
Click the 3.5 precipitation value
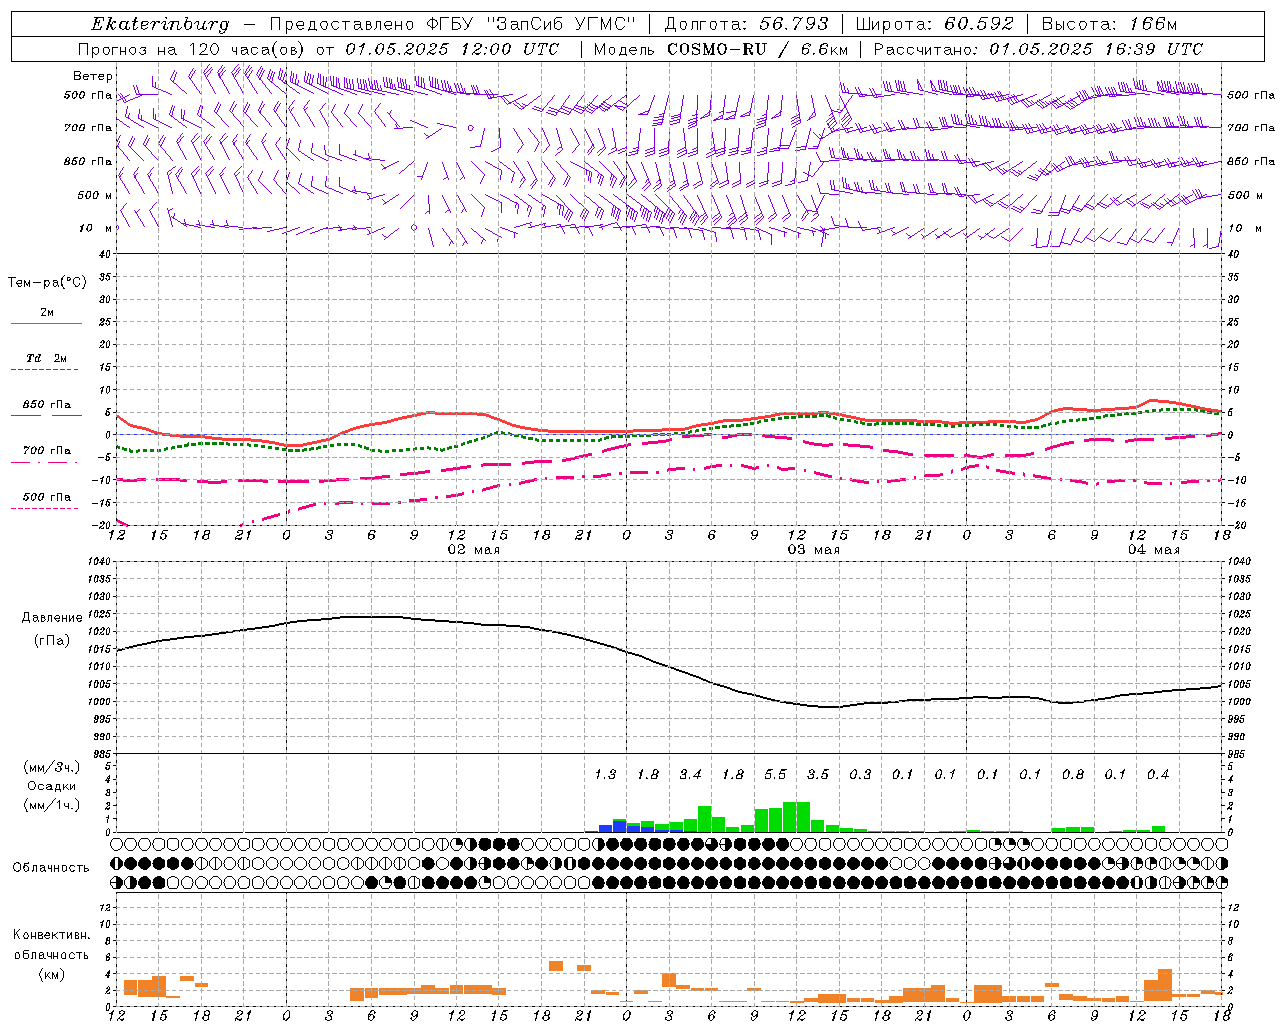pos(818,774)
